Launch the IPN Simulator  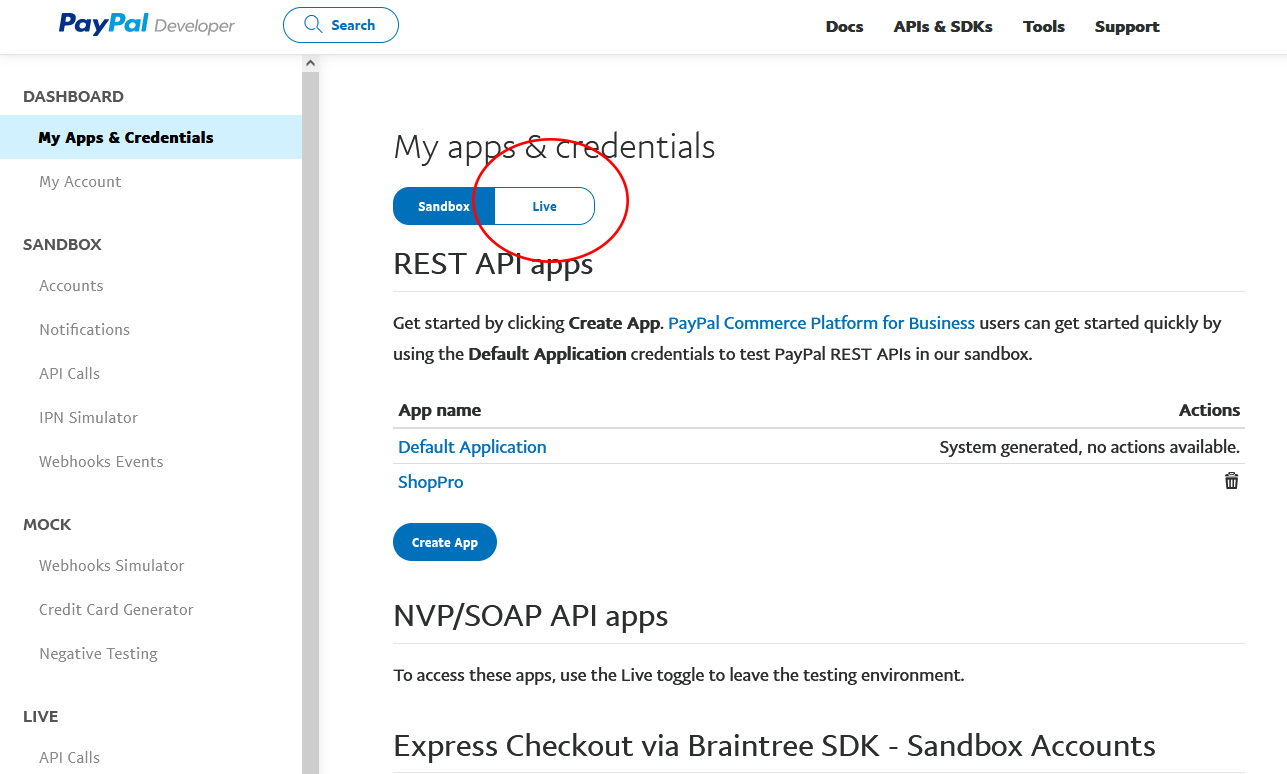pos(88,418)
